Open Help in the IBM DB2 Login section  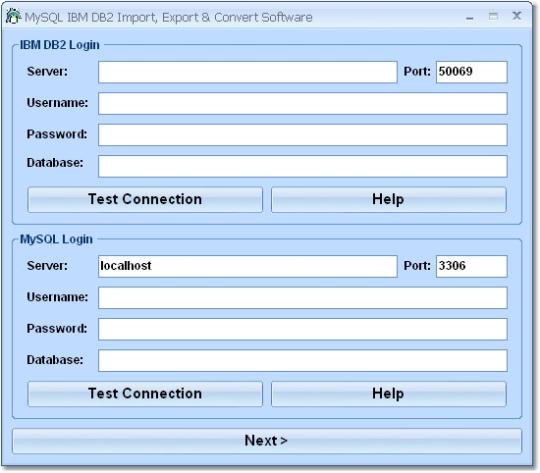tap(388, 199)
